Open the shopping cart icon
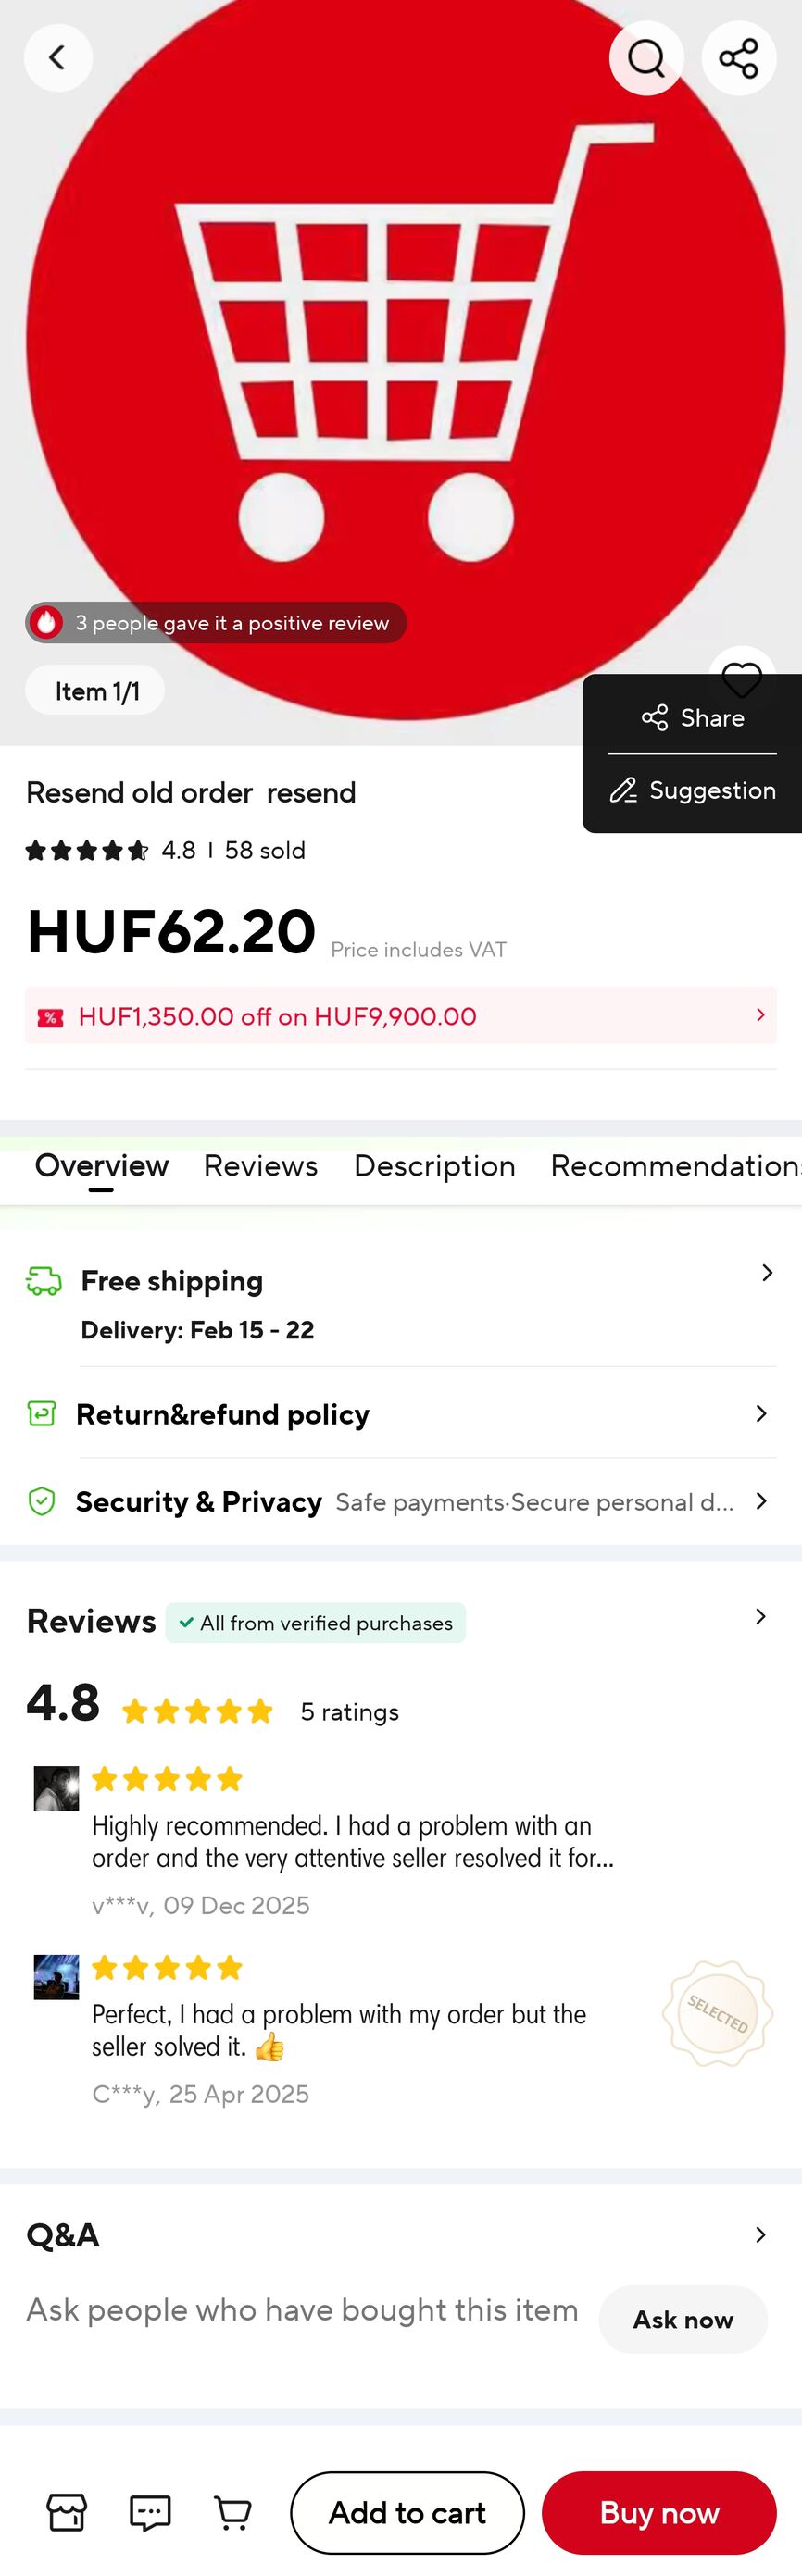This screenshot has width=802, height=2576. 233,2511
